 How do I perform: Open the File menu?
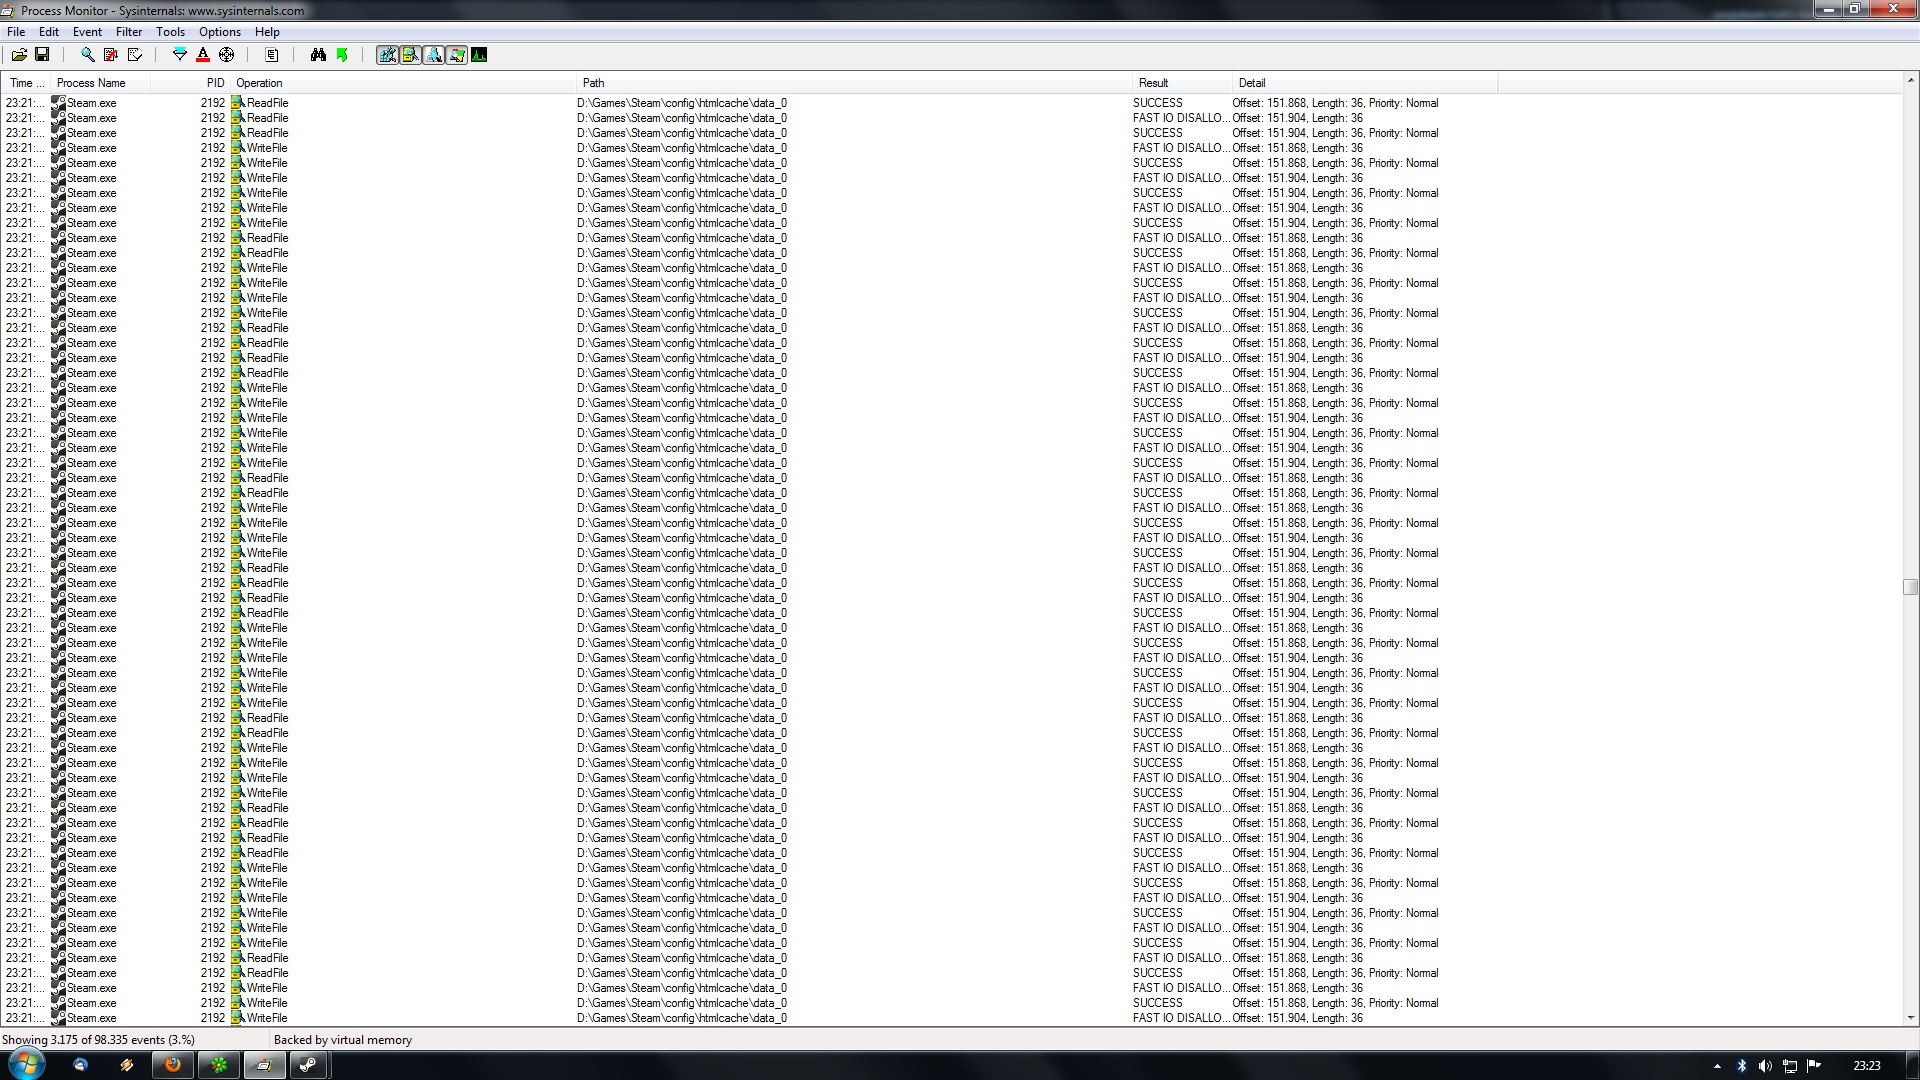pyautogui.click(x=16, y=32)
